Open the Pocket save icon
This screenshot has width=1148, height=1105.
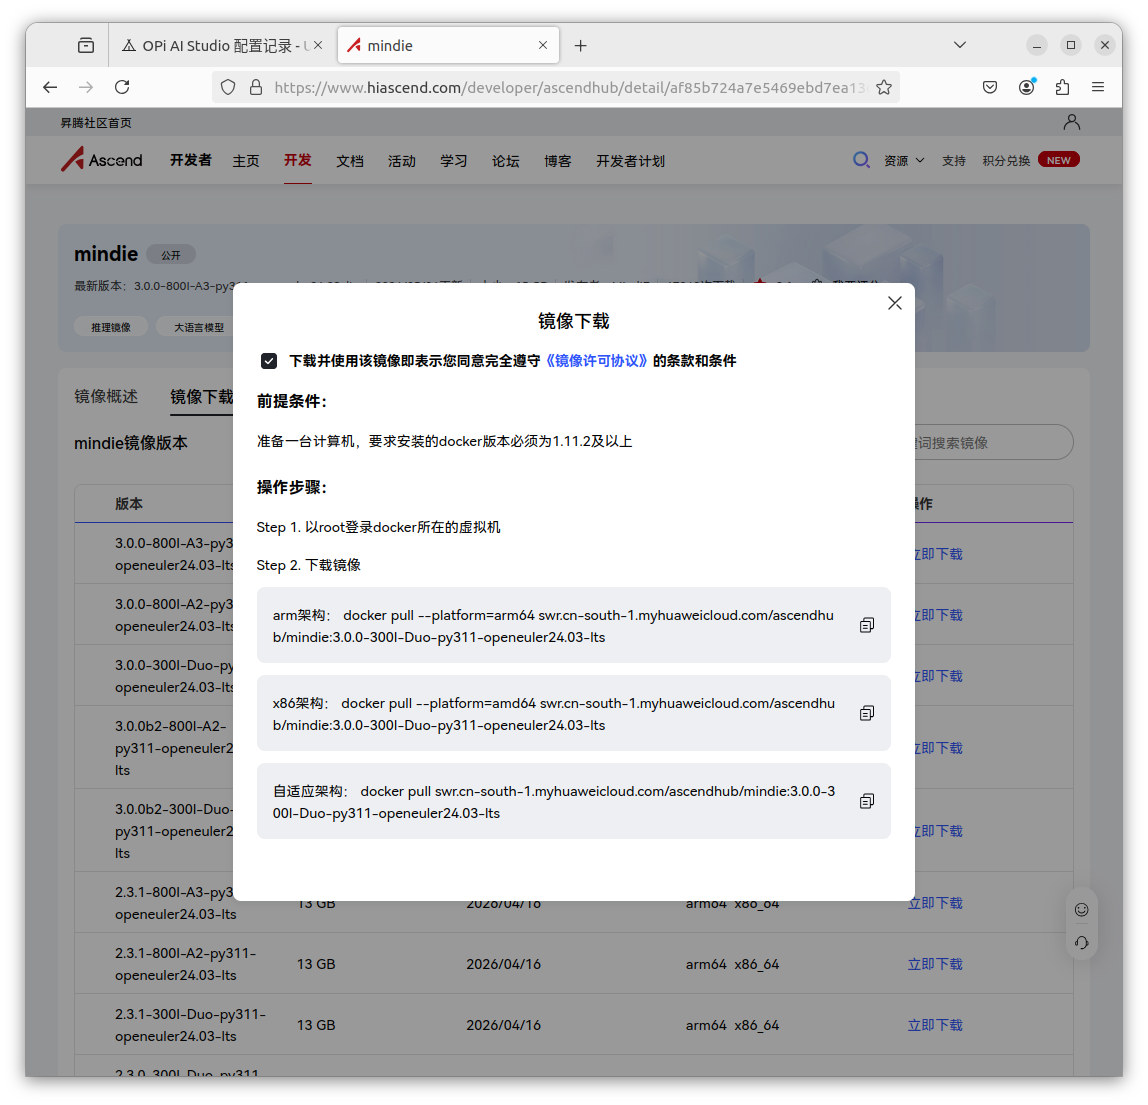pyautogui.click(x=990, y=87)
